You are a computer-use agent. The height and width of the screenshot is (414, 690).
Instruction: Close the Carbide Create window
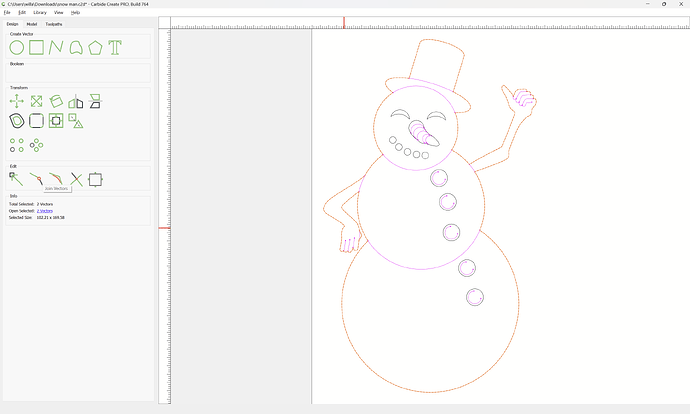click(681, 4)
